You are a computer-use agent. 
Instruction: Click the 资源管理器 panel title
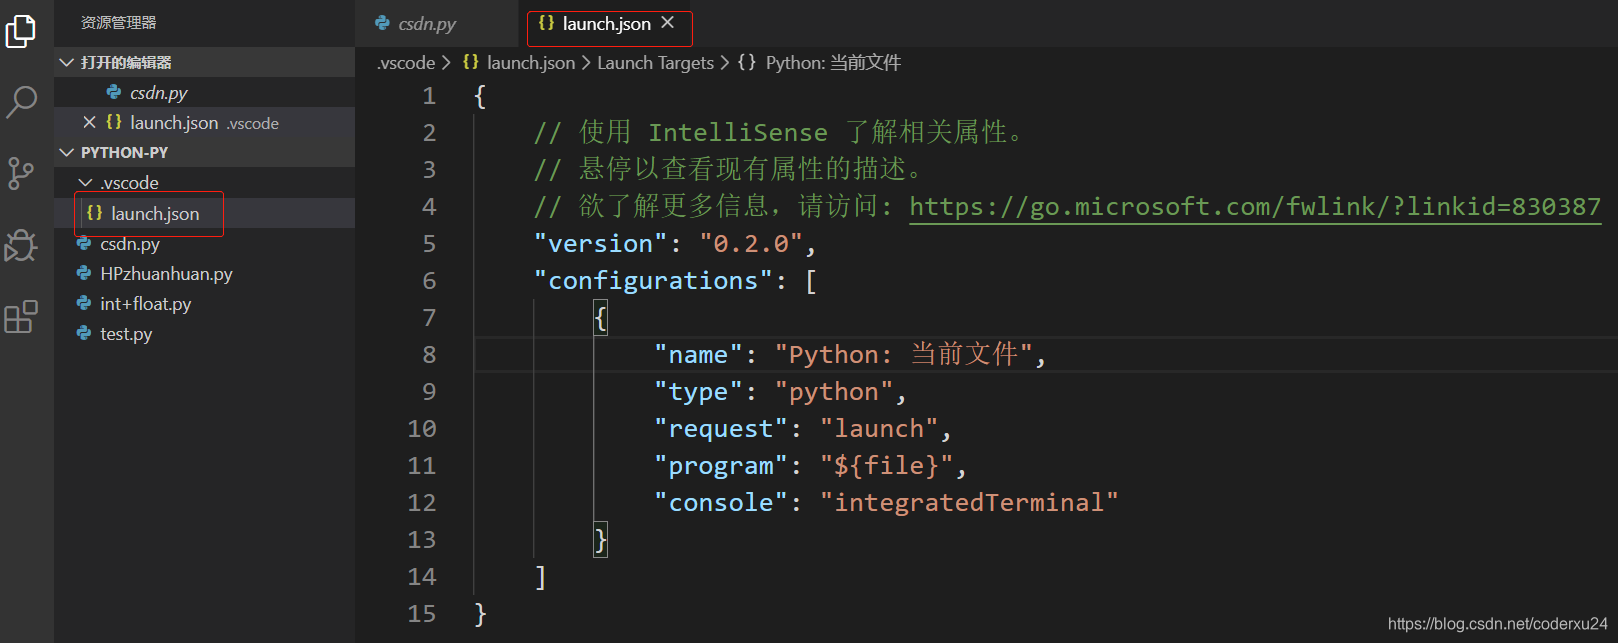[118, 22]
